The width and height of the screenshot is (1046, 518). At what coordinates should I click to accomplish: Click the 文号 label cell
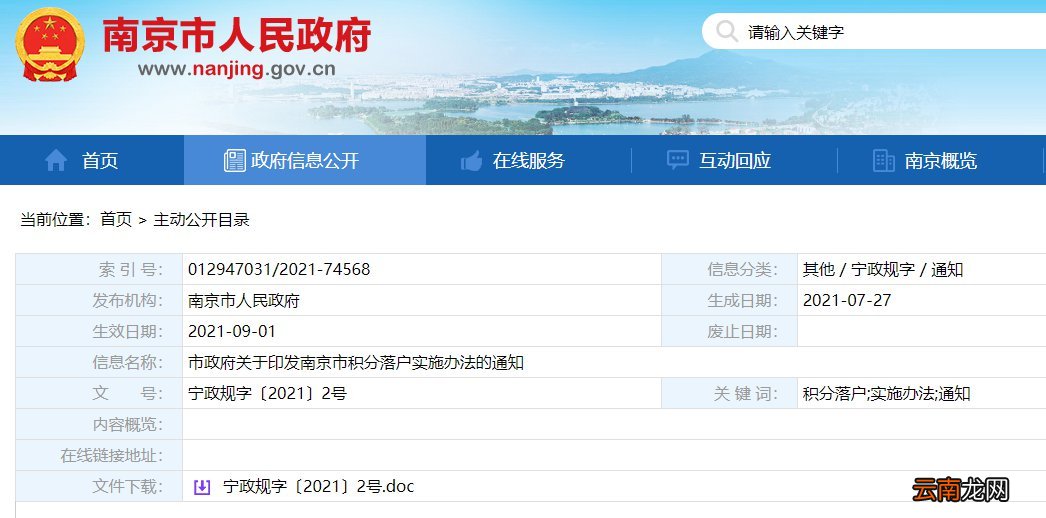coord(99,393)
